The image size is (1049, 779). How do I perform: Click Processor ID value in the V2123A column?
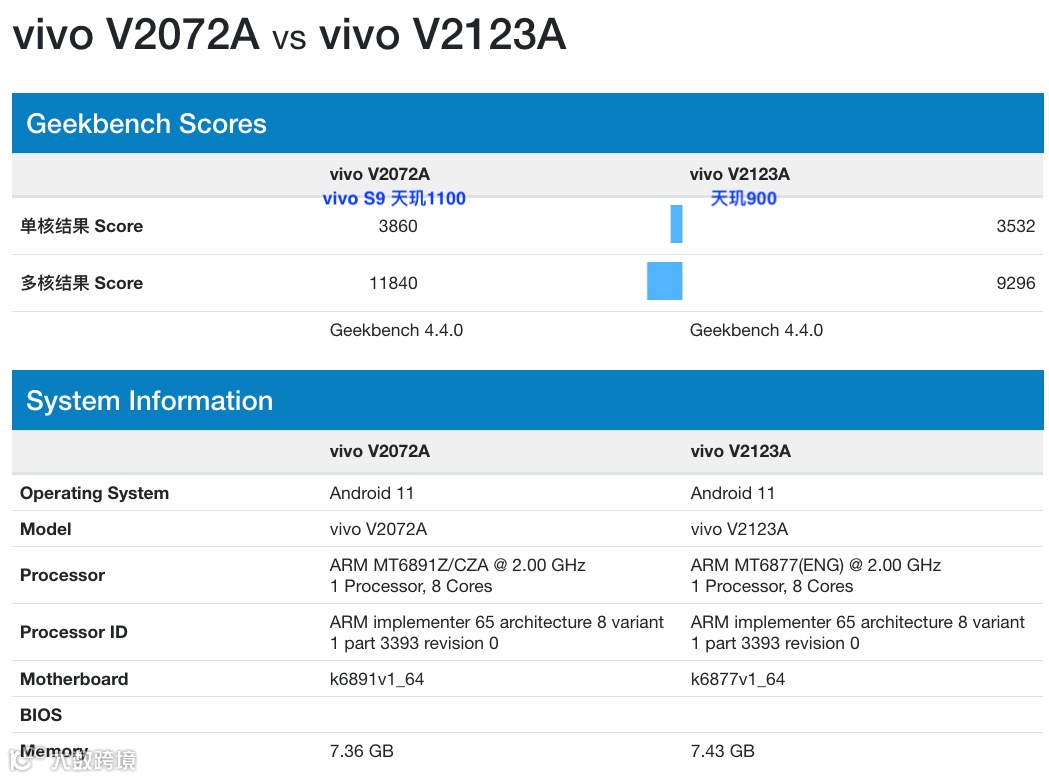coord(858,632)
